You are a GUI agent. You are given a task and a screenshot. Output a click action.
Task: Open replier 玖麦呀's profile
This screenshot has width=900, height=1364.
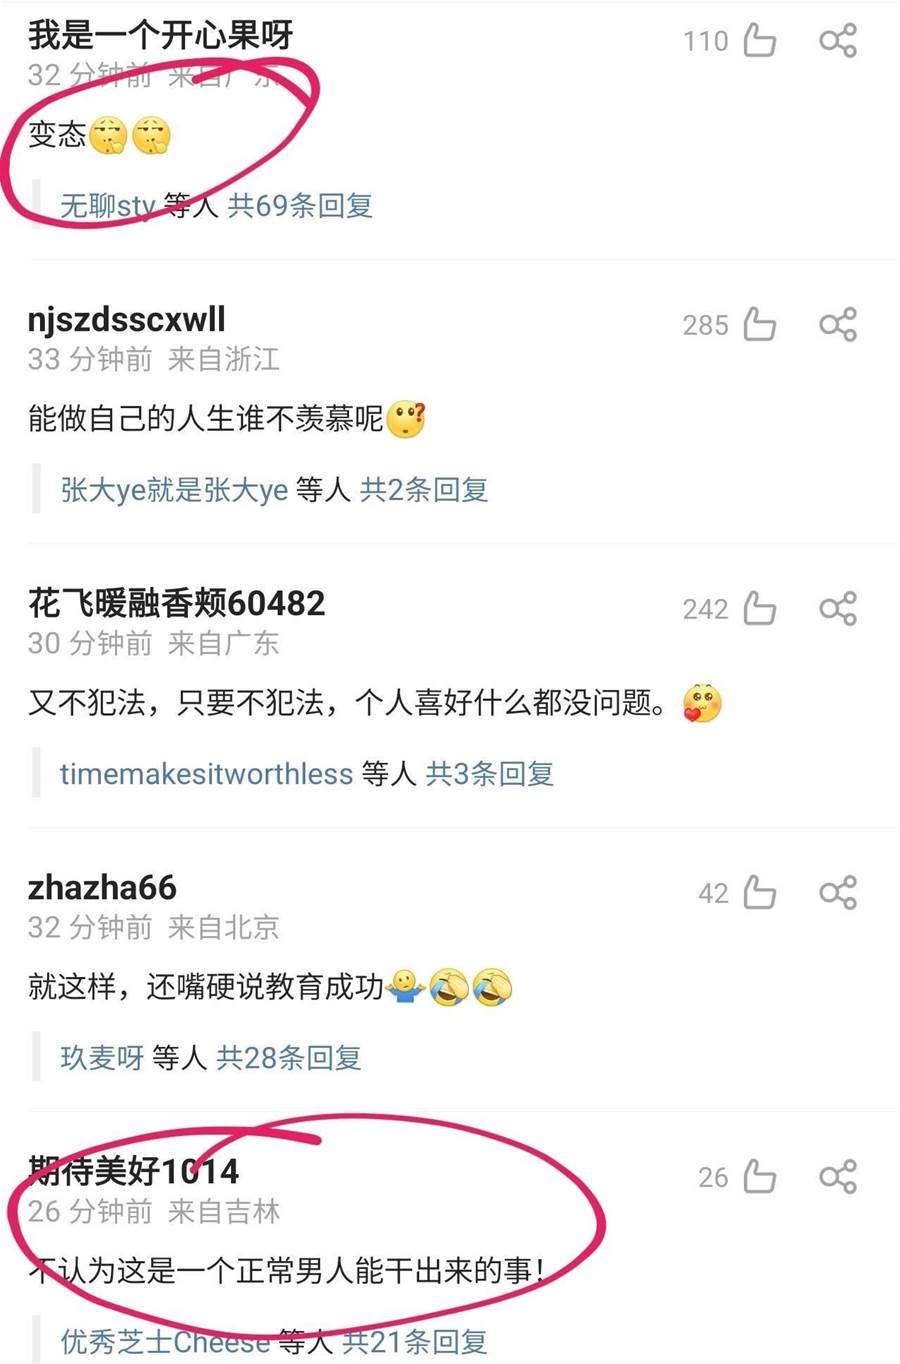[102, 1058]
